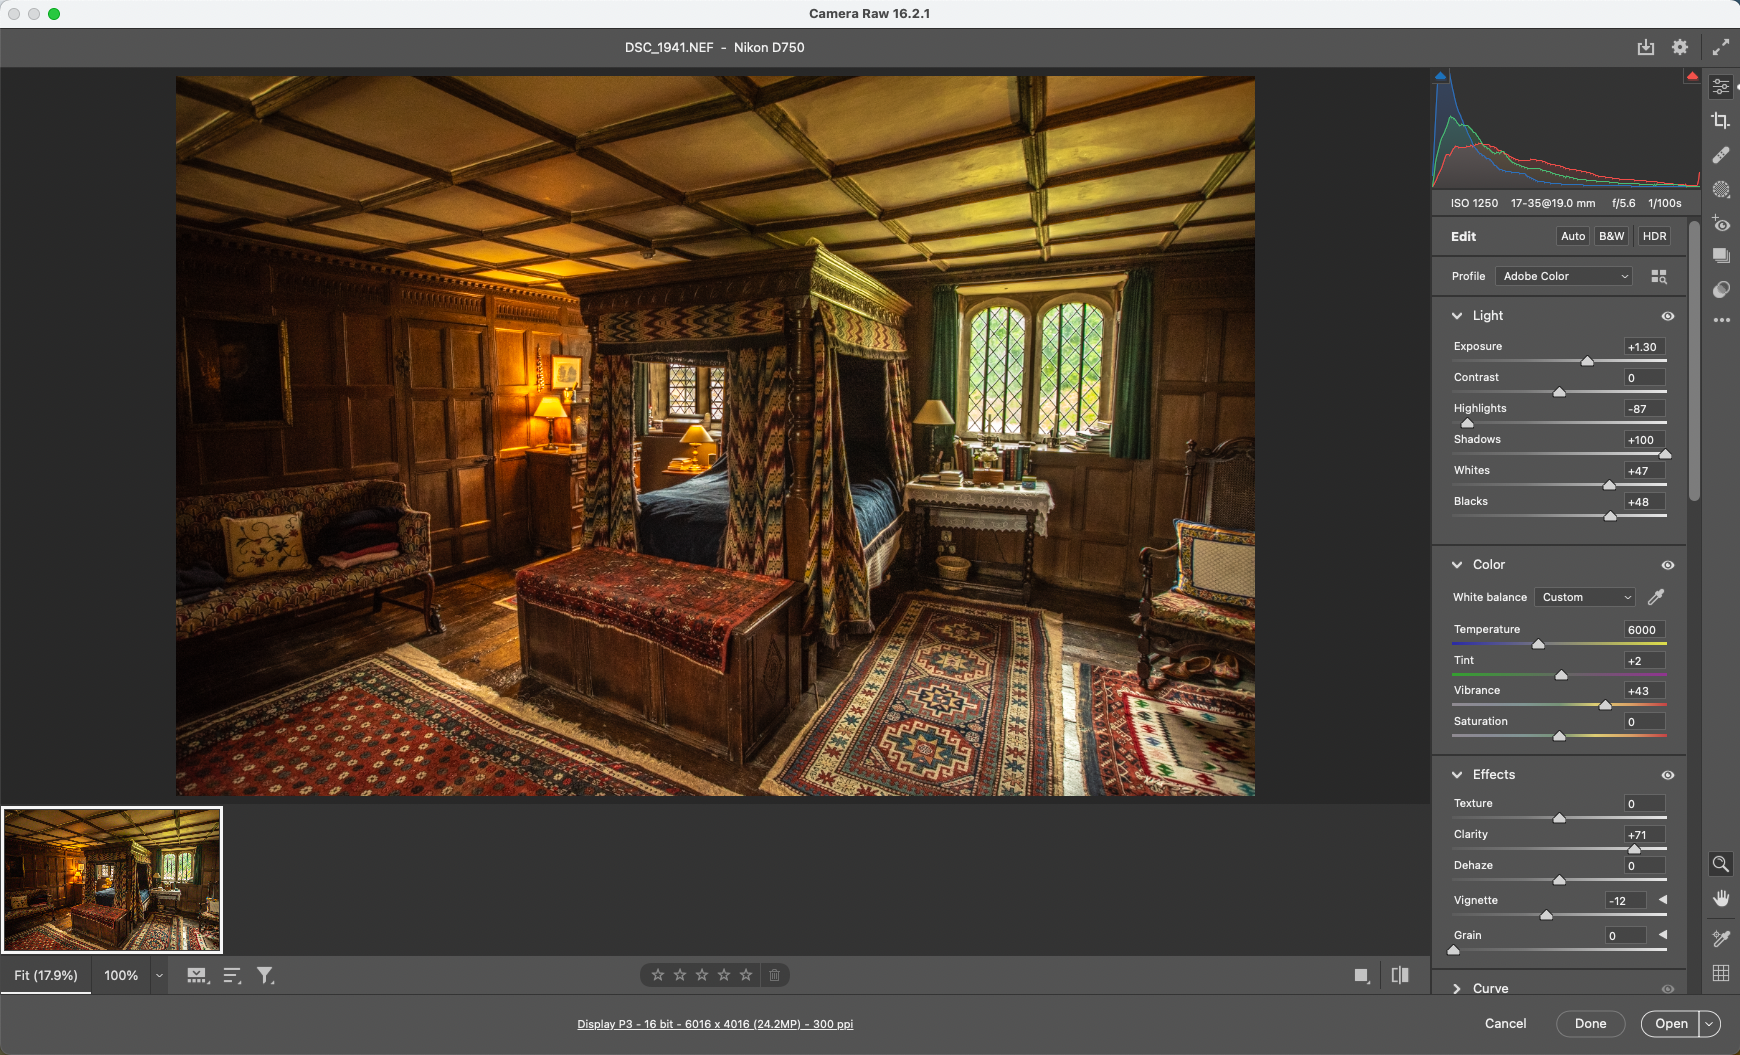Open the White balance dropdown
Screen dimensions: 1740x1055
click(x=1586, y=597)
